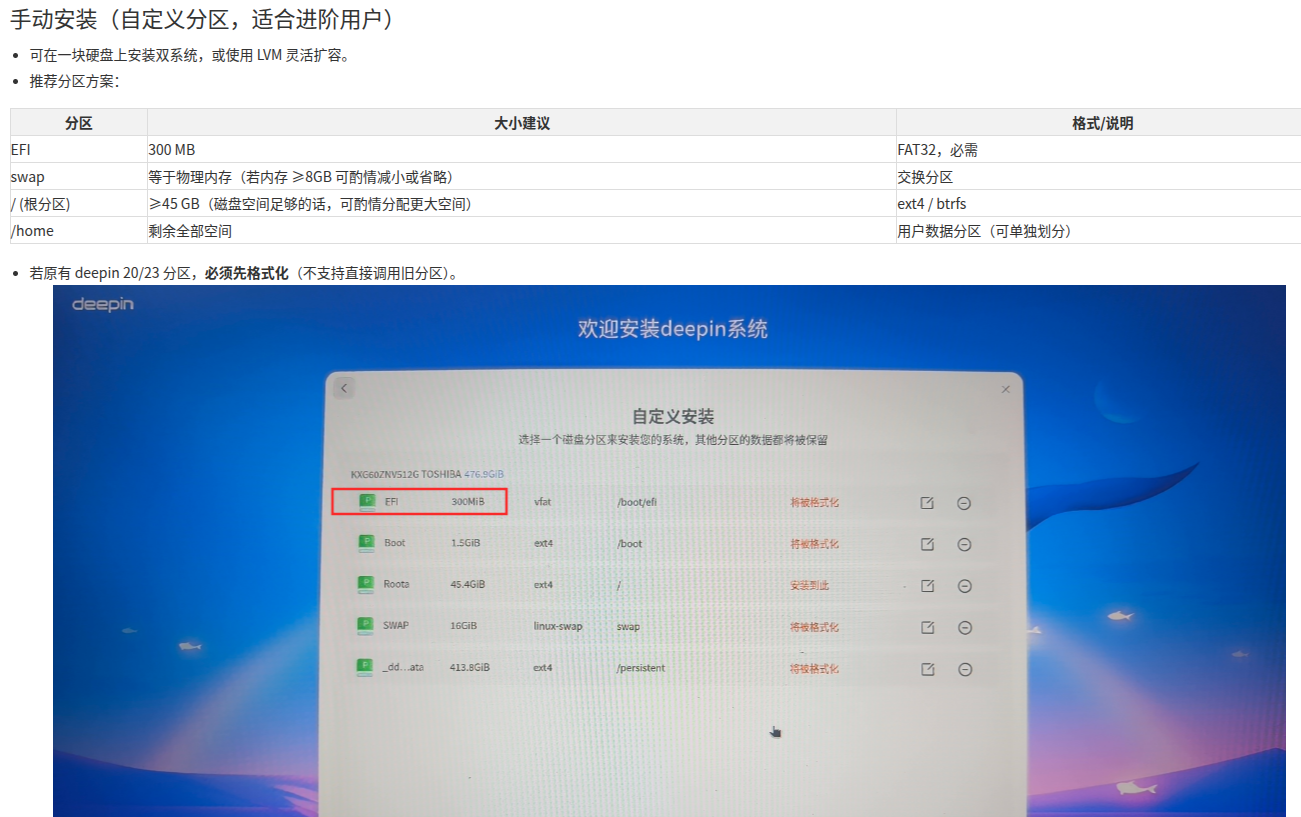The image size is (1301, 817).
Task: Select the green partition icon next to Roota
Action: coord(366,584)
